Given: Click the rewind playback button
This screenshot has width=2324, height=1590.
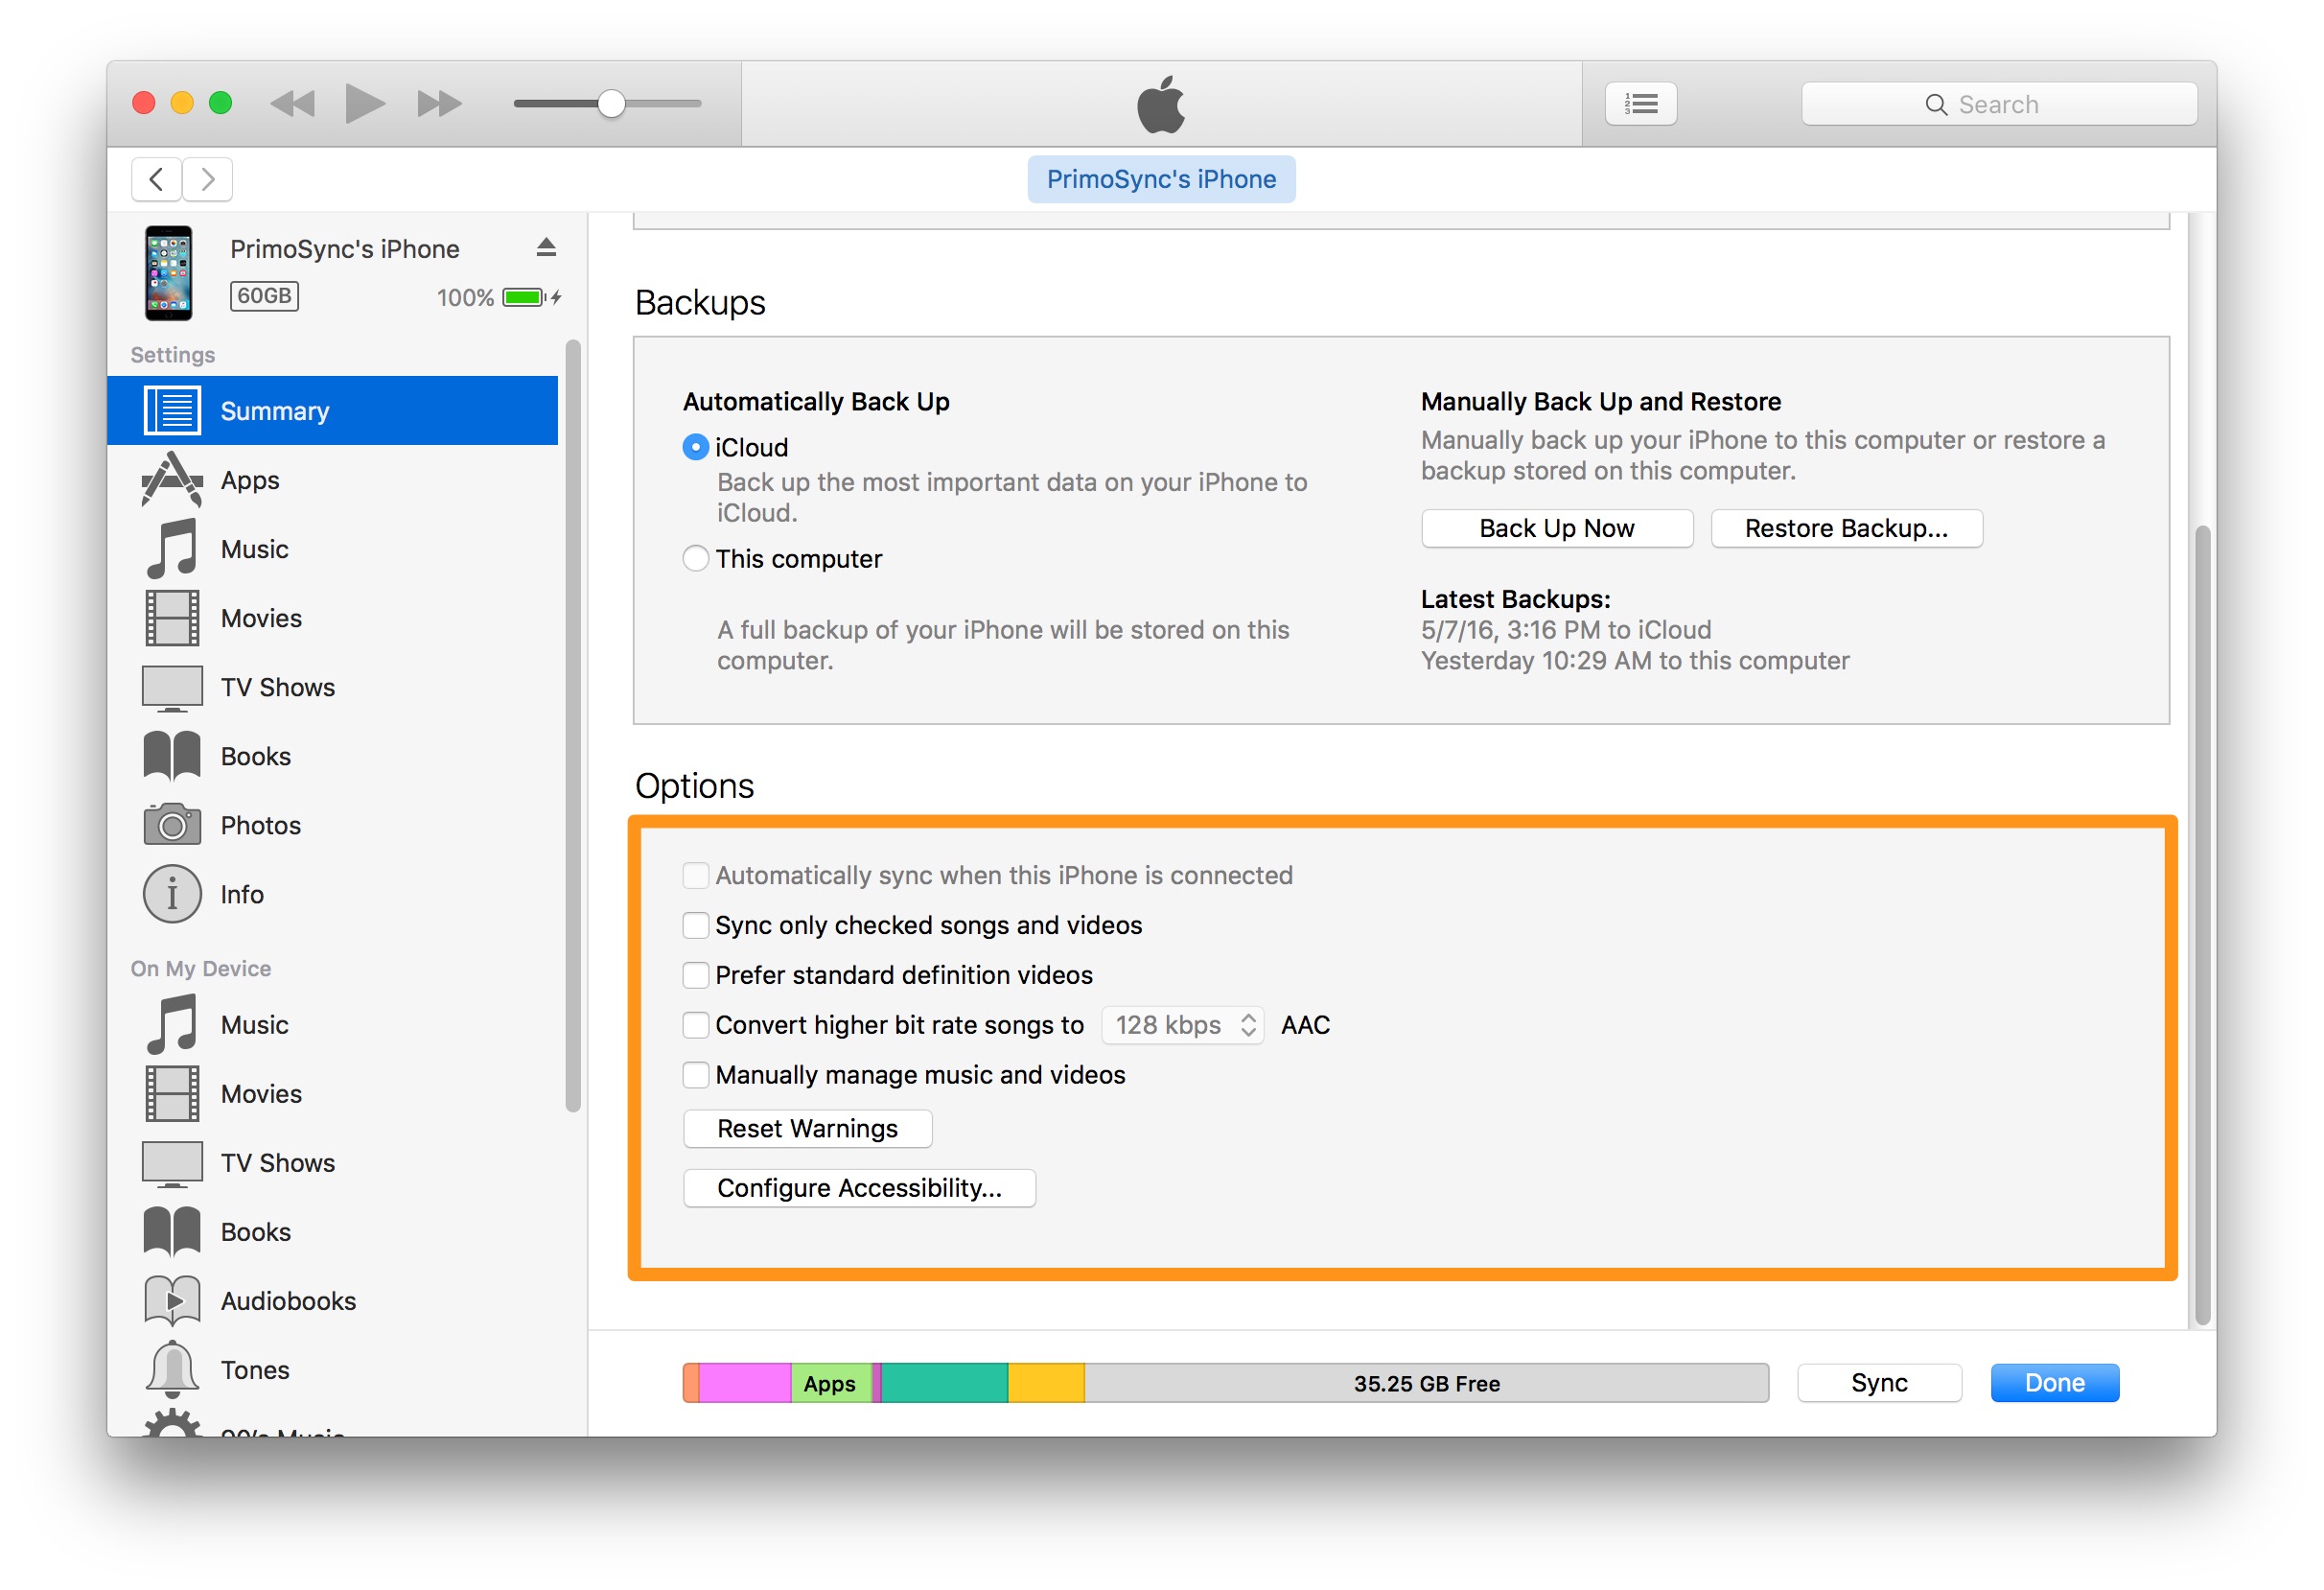Looking at the screenshot, I should tap(292, 103).
